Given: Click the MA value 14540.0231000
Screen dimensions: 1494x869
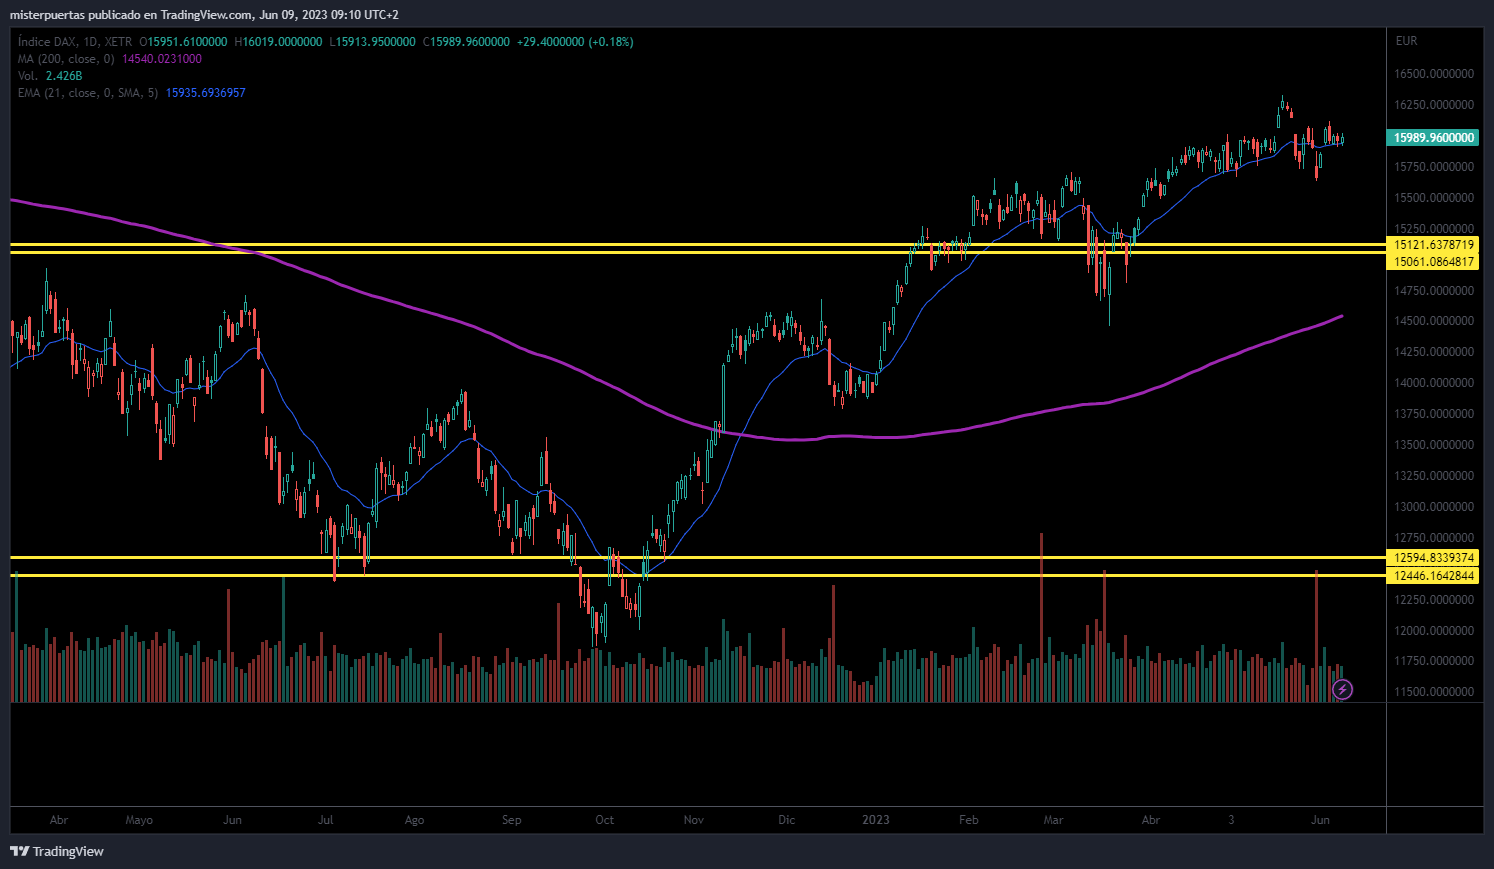Looking at the screenshot, I should (162, 59).
